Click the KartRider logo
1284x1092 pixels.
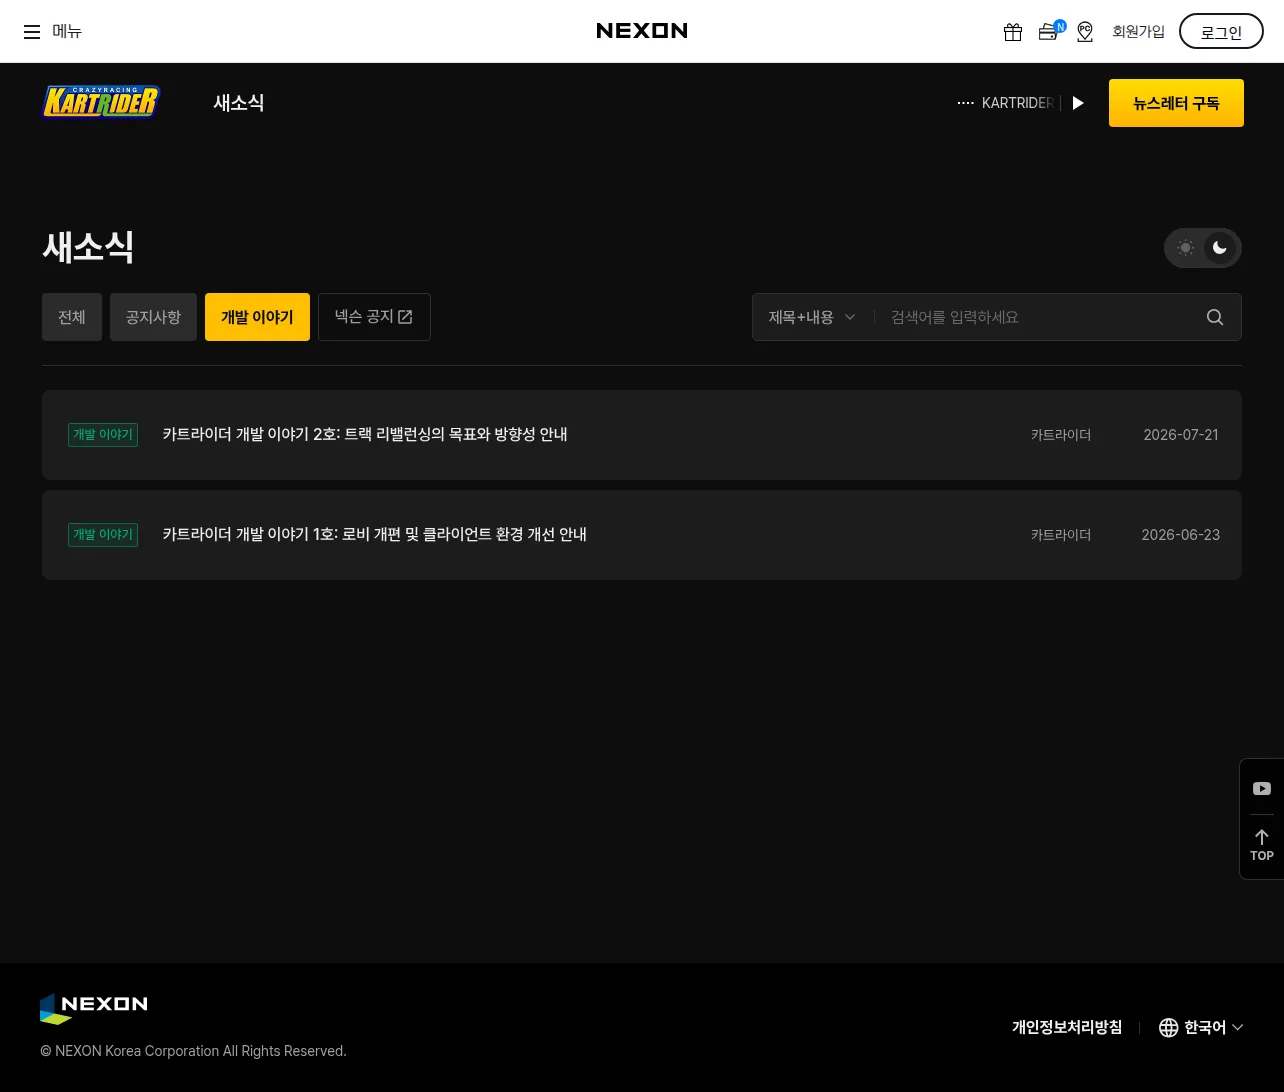pyautogui.click(x=101, y=102)
